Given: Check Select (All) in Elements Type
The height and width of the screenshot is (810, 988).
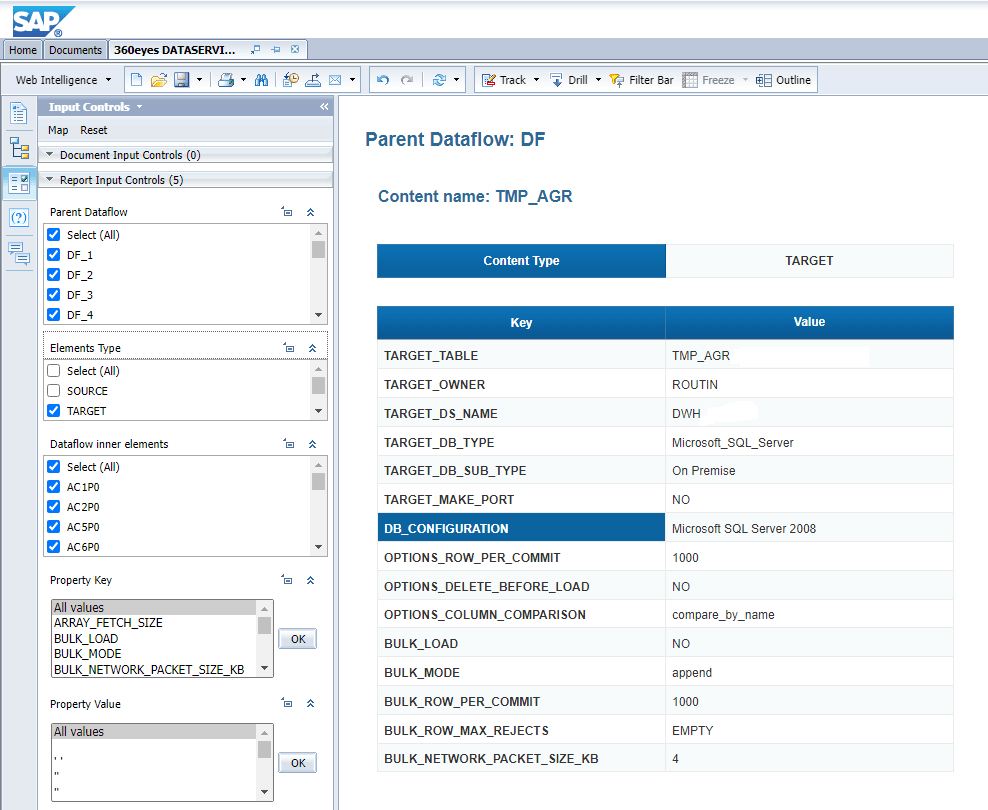Looking at the screenshot, I should click(x=54, y=370).
